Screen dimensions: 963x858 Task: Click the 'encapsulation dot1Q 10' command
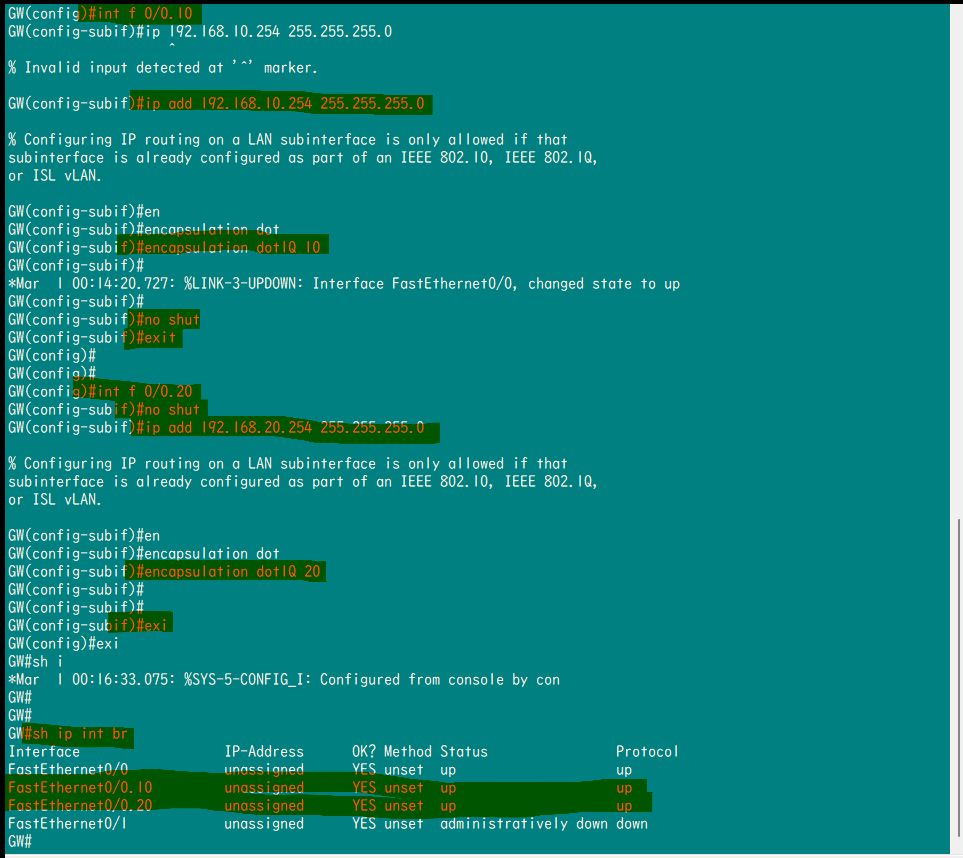pyautogui.click(x=228, y=247)
